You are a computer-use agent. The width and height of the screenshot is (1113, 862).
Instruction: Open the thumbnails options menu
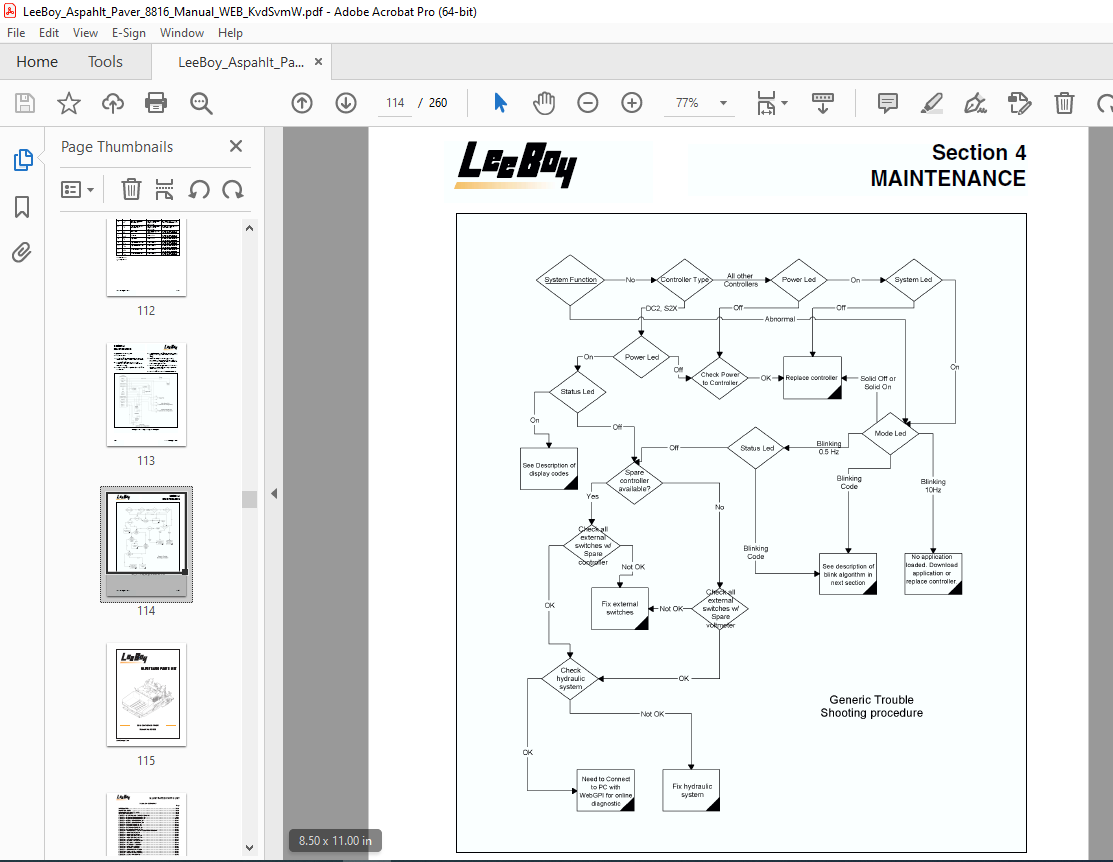(77, 190)
